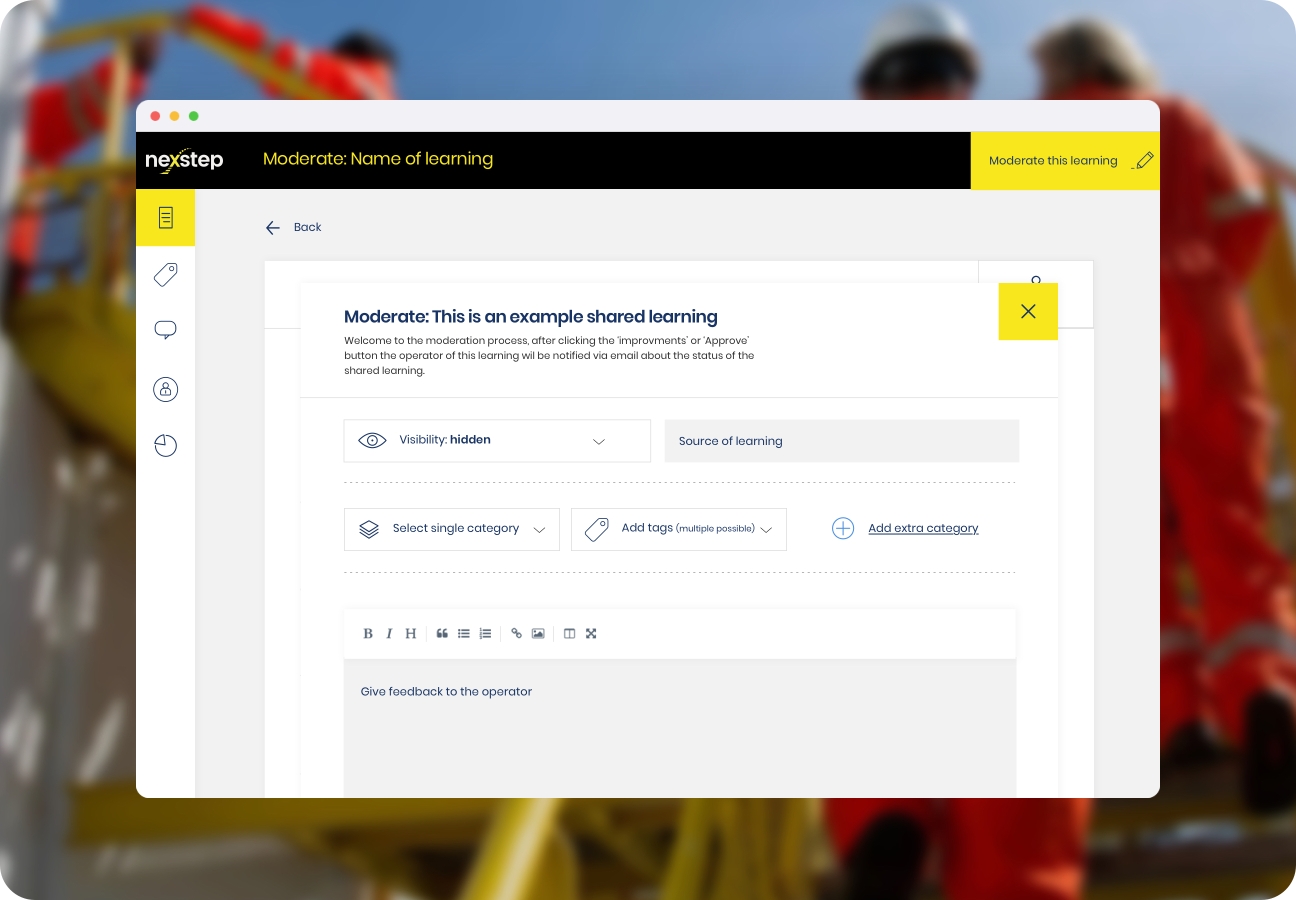
Task: Close the moderation panel with the X
Action: [1028, 311]
